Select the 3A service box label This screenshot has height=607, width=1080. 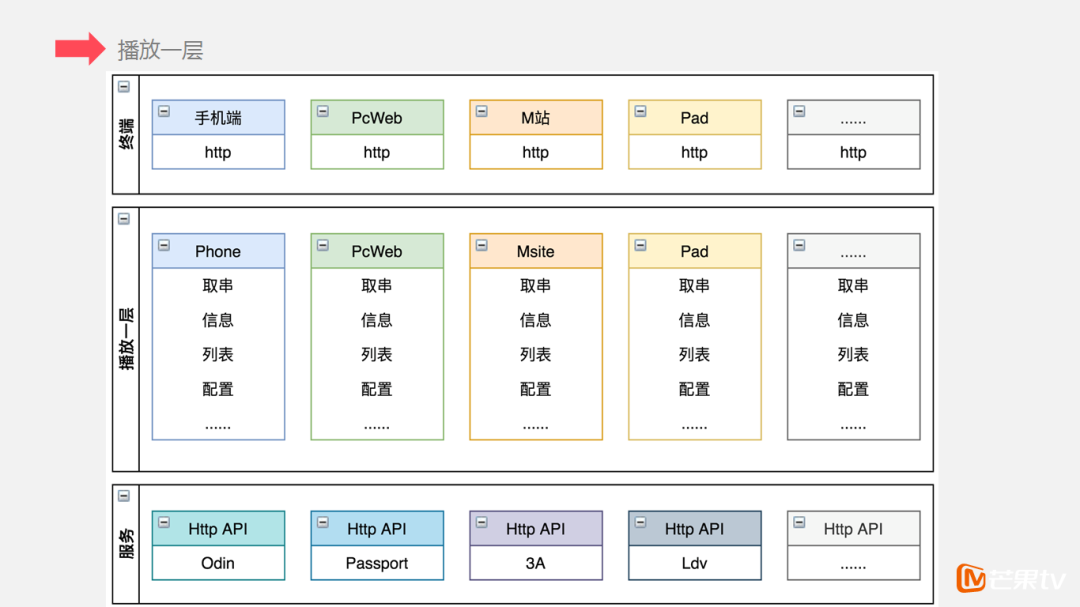tap(535, 563)
